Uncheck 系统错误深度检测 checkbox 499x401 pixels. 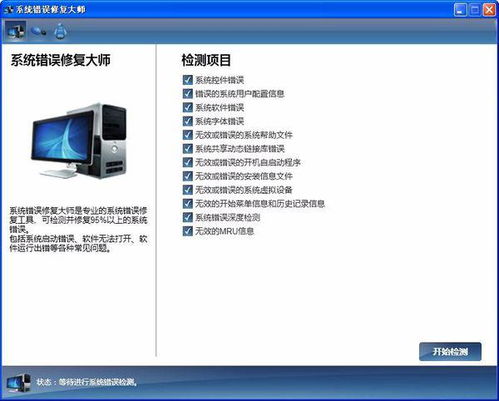[x=188, y=217]
